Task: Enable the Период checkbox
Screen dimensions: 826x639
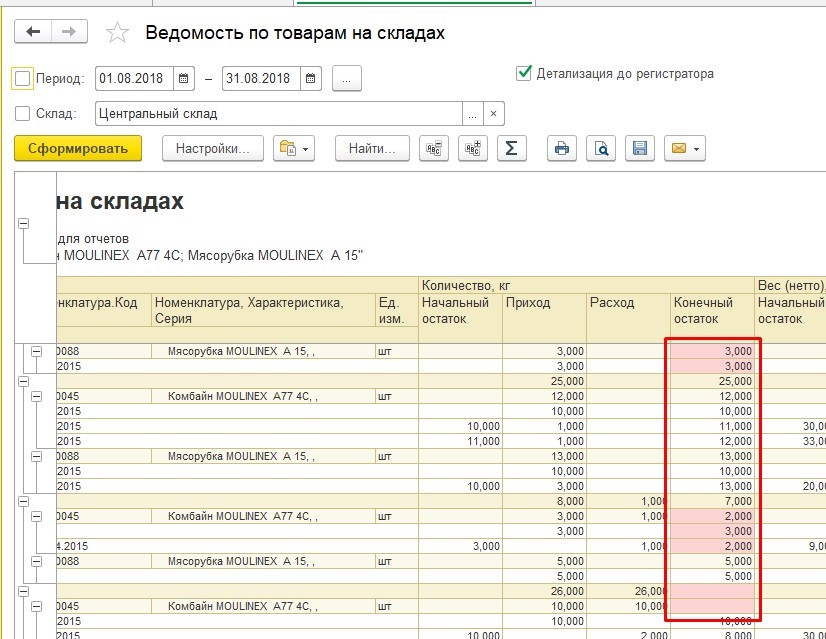Action: pos(23,78)
